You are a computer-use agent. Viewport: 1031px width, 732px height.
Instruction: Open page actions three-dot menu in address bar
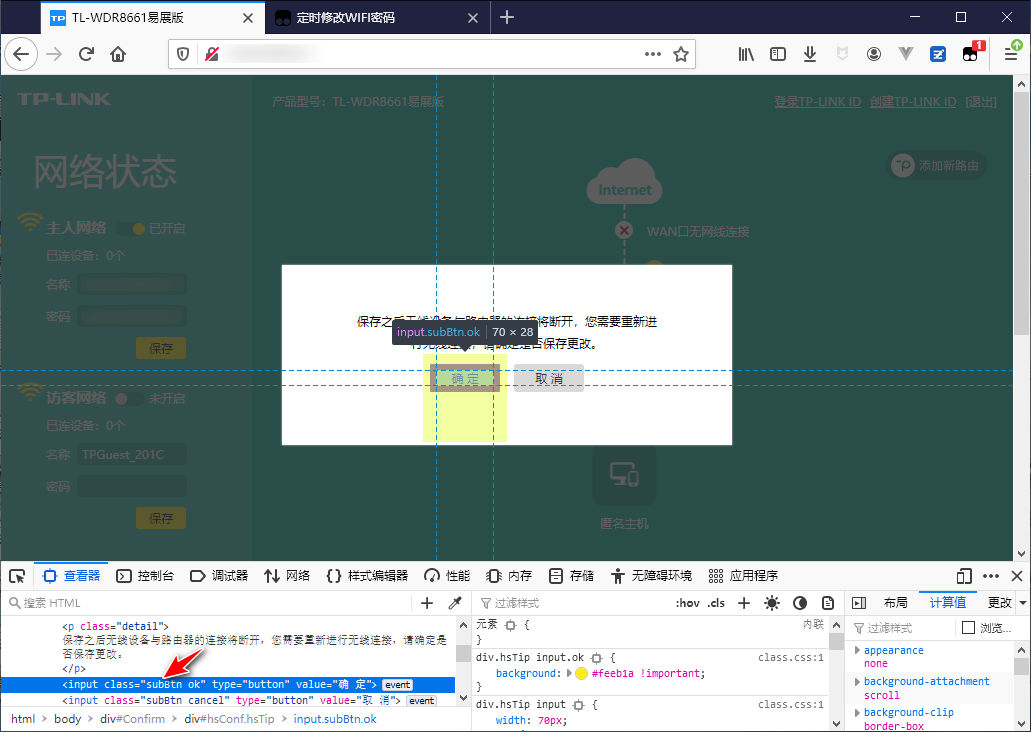coord(653,54)
